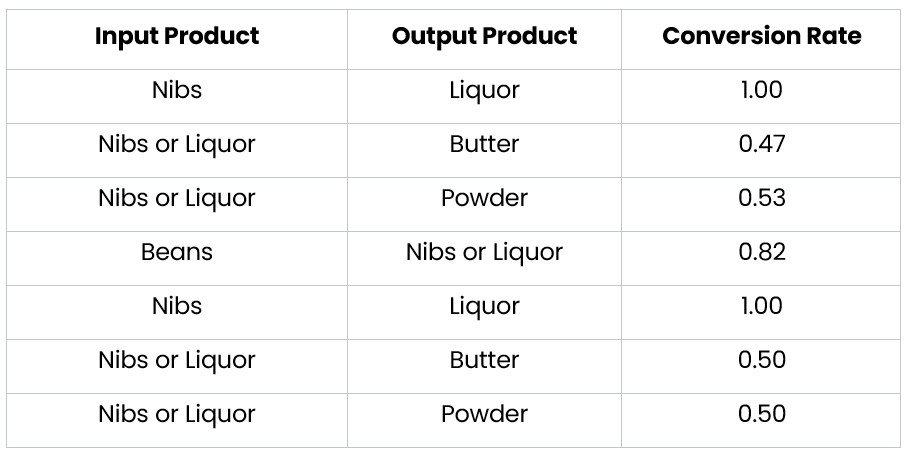This screenshot has width=907, height=458.
Task: Click the 0.82 conversion rate value
Action: 761,252
